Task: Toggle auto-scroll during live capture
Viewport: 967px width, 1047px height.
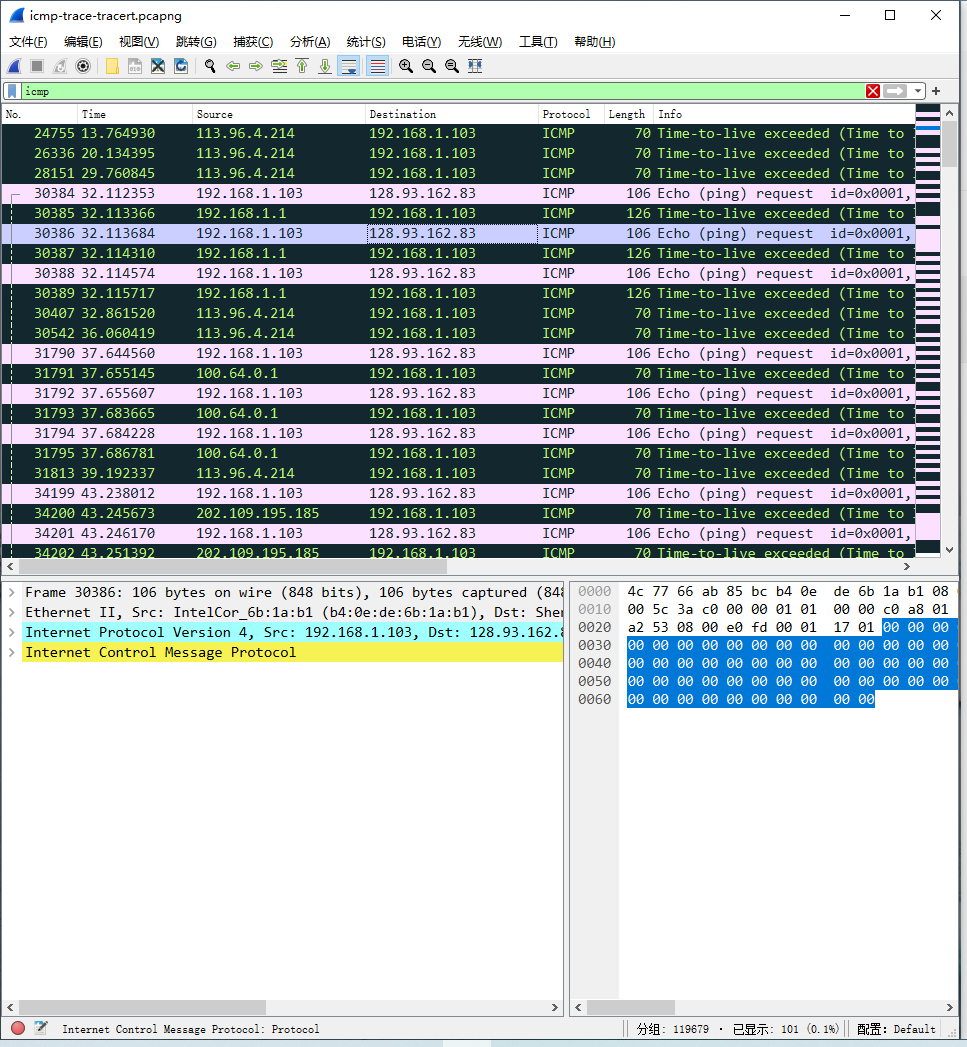Action: pos(349,66)
